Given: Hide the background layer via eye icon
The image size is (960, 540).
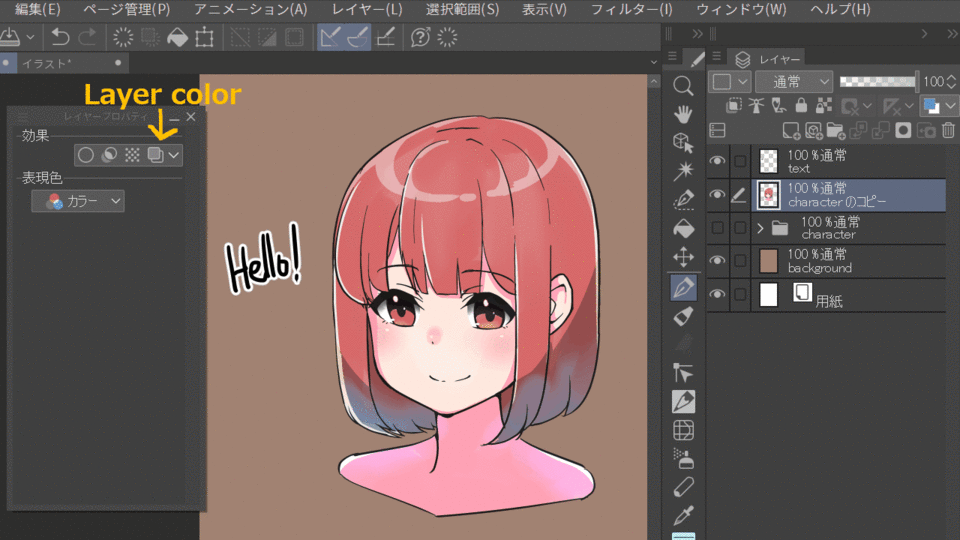Looking at the screenshot, I should (x=717, y=261).
